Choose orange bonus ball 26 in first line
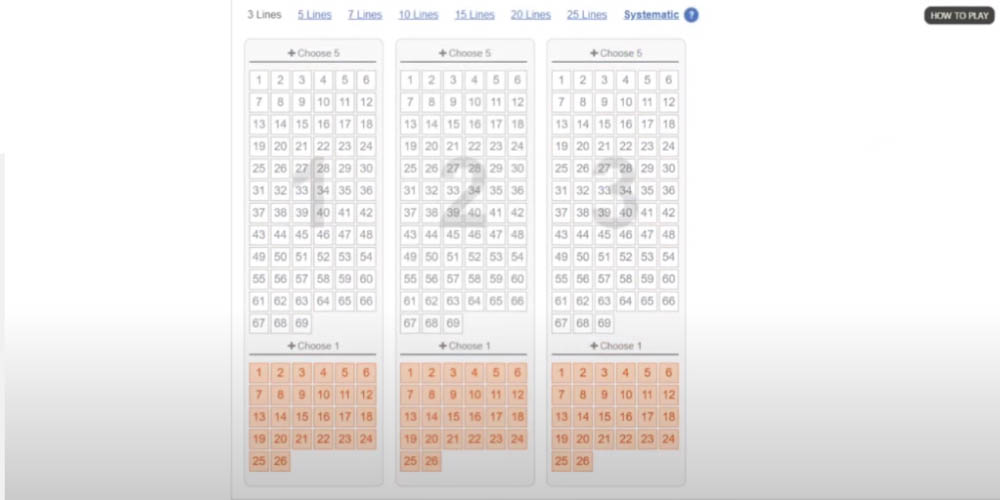Viewport: 1000px width, 500px height. click(280, 461)
